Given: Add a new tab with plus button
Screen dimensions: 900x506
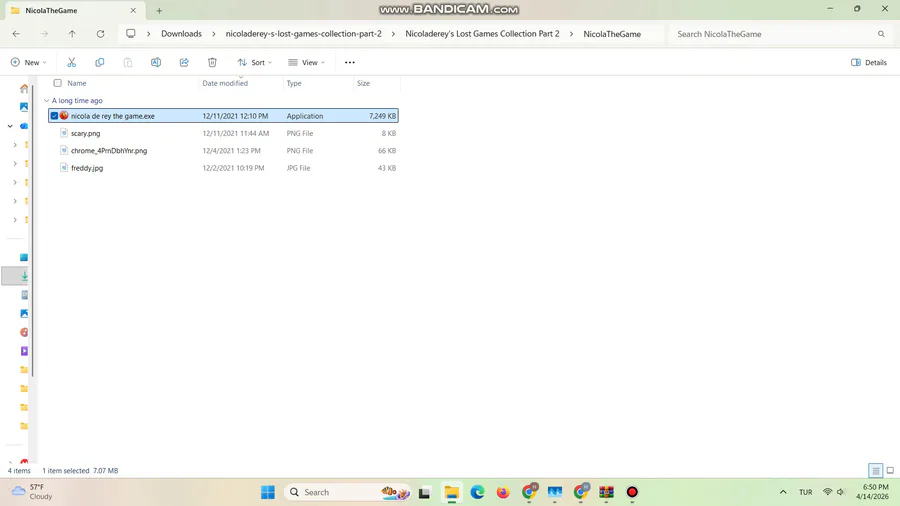Looking at the screenshot, I should click(159, 10).
